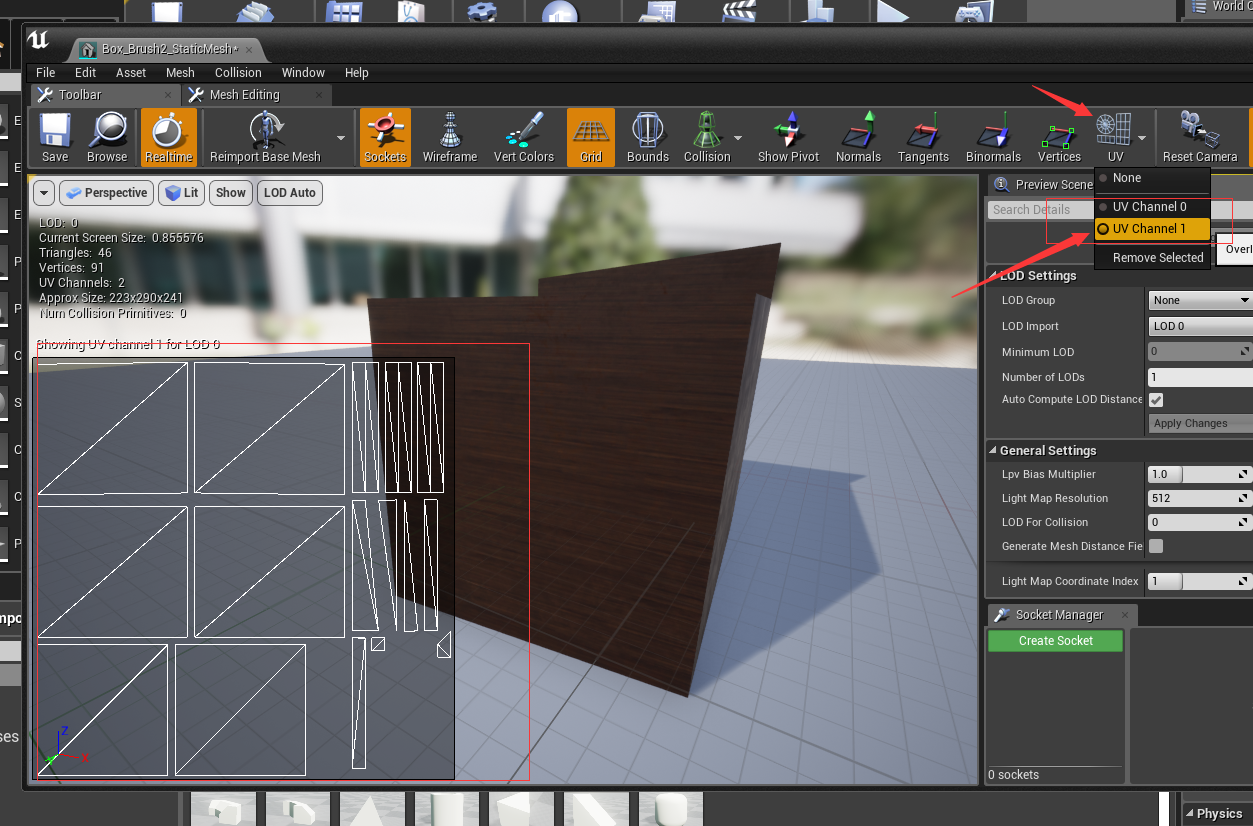The height and width of the screenshot is (826, 1253).
Task: Uncheck Auto Compute LOD Distance checkbox
Action: pos(1156,400)
